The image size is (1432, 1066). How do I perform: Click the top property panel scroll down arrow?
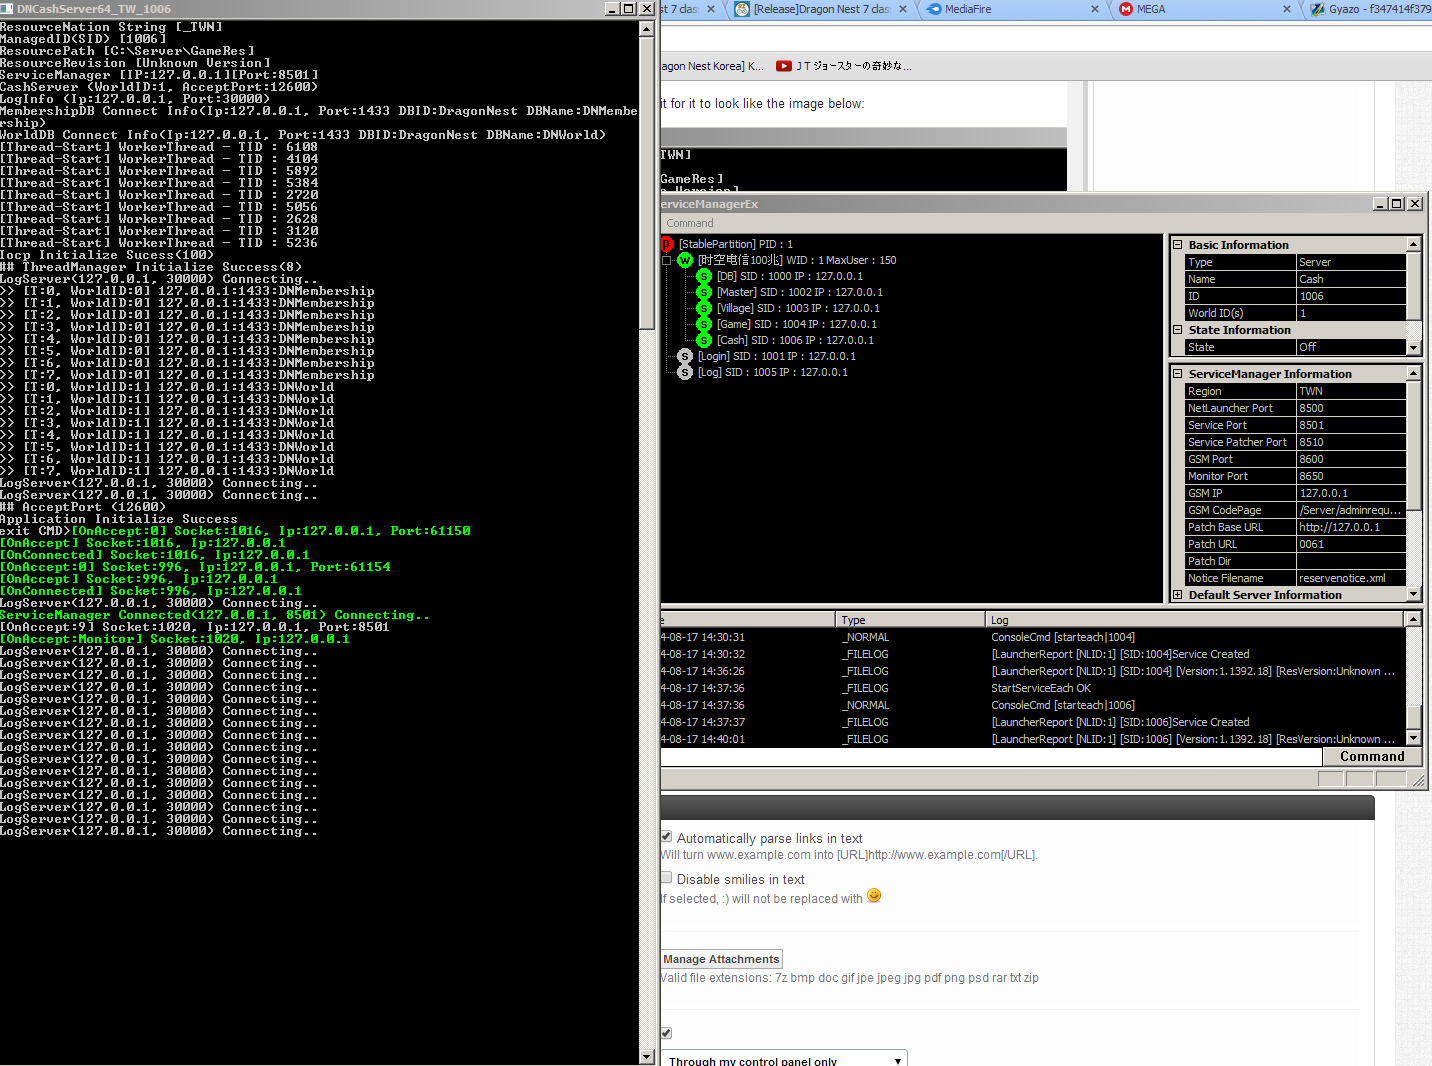tap(1413, 347)
